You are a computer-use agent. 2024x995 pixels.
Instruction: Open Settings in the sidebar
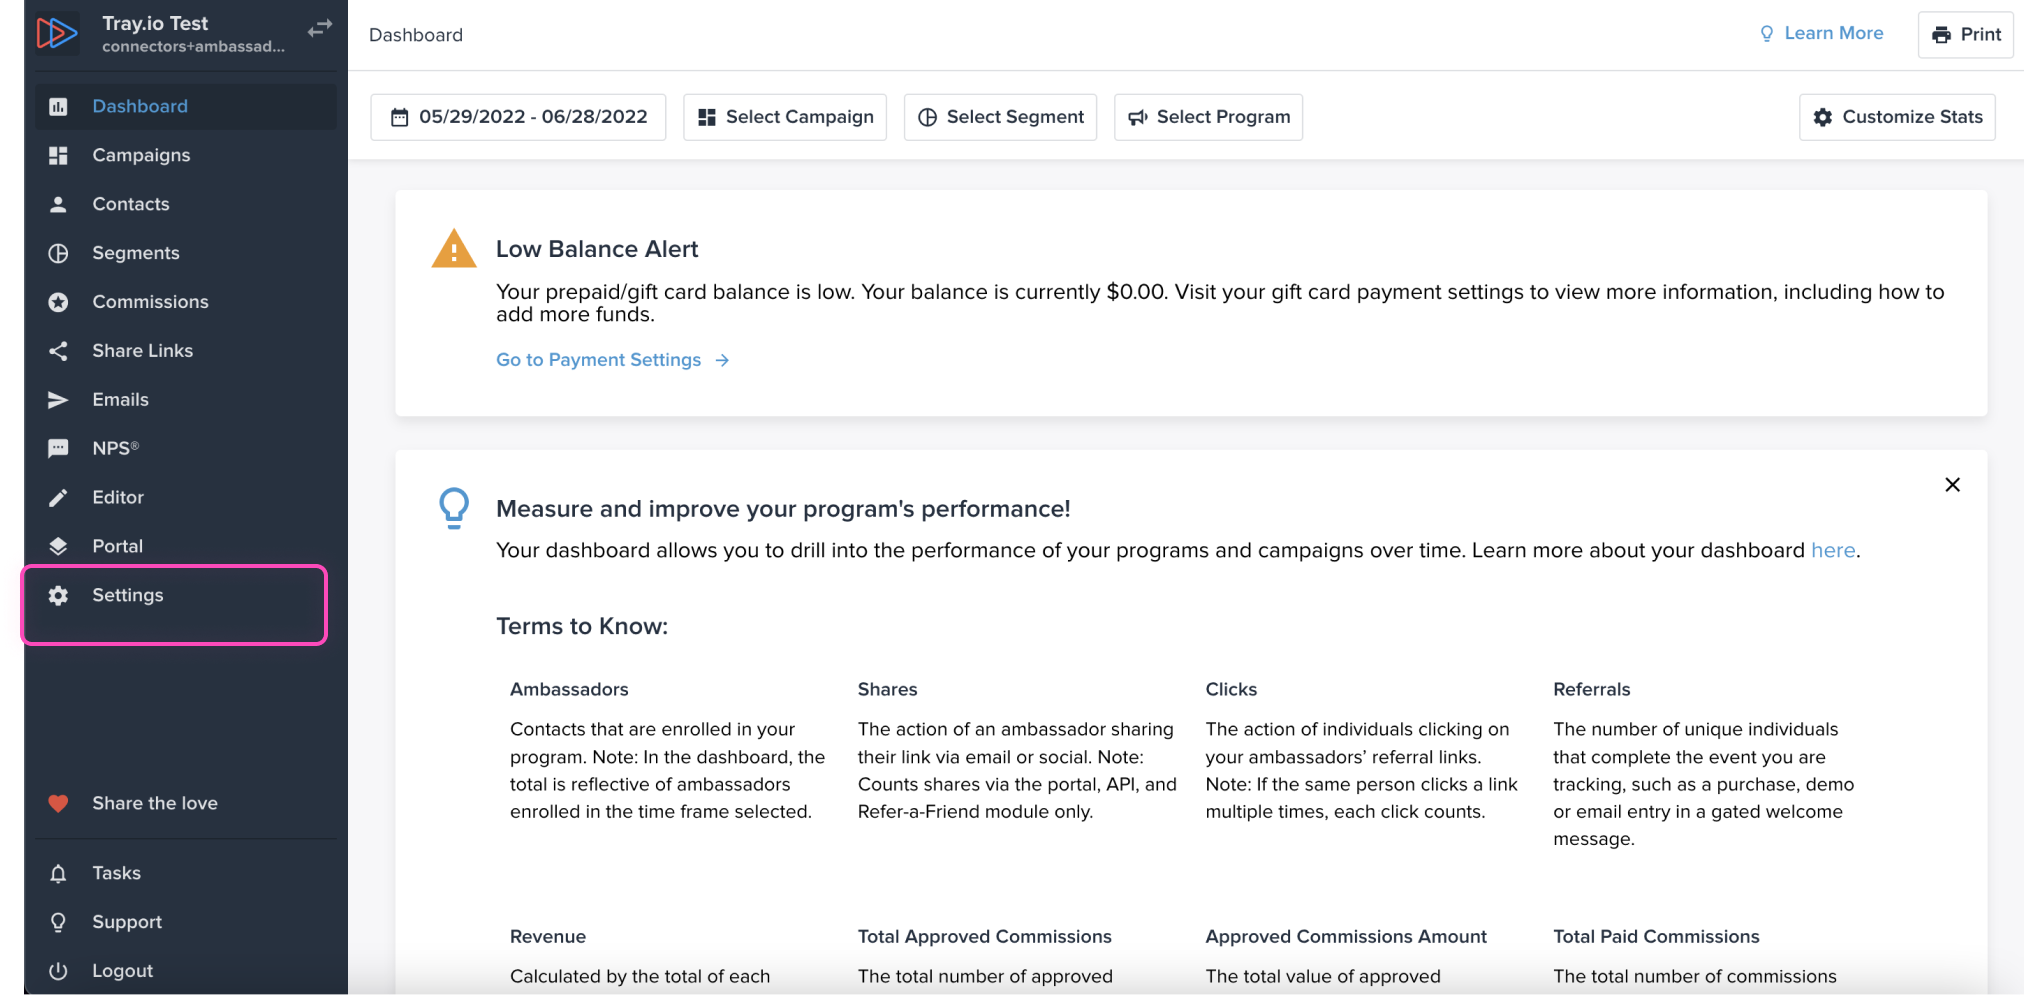(128, 596)
